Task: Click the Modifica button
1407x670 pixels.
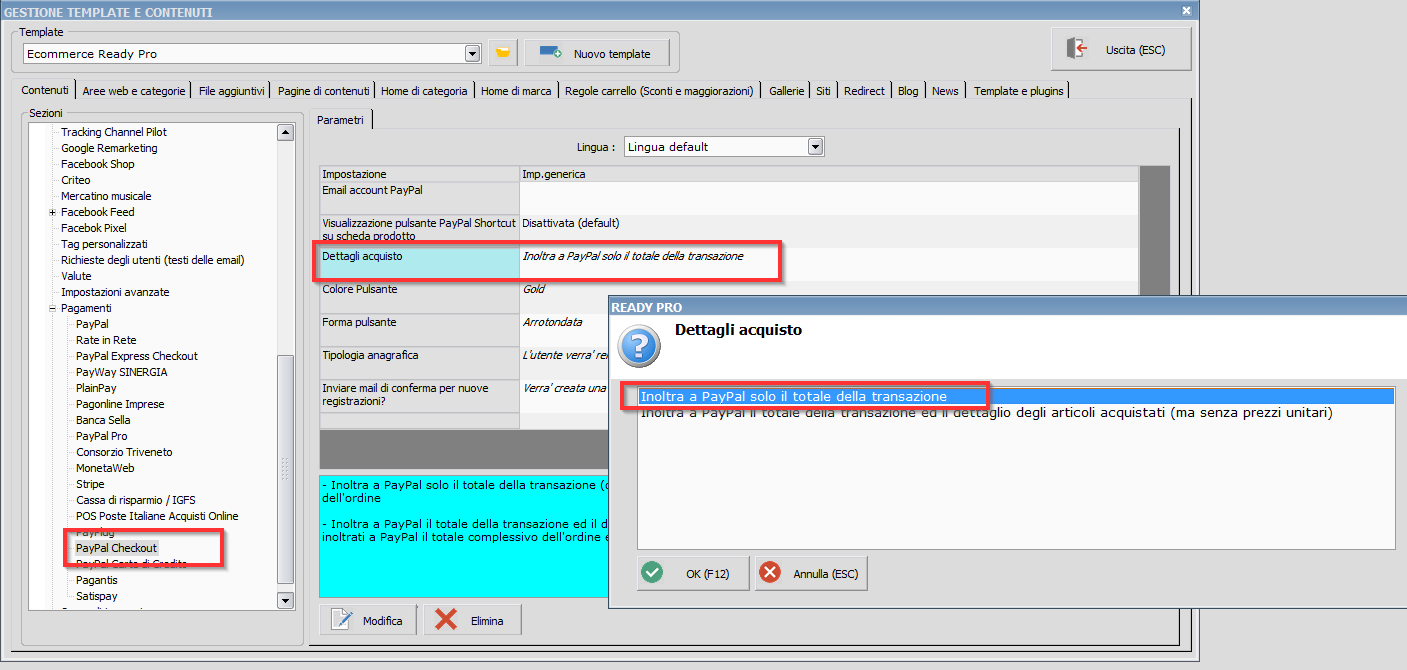Action: tap(369, 620)
